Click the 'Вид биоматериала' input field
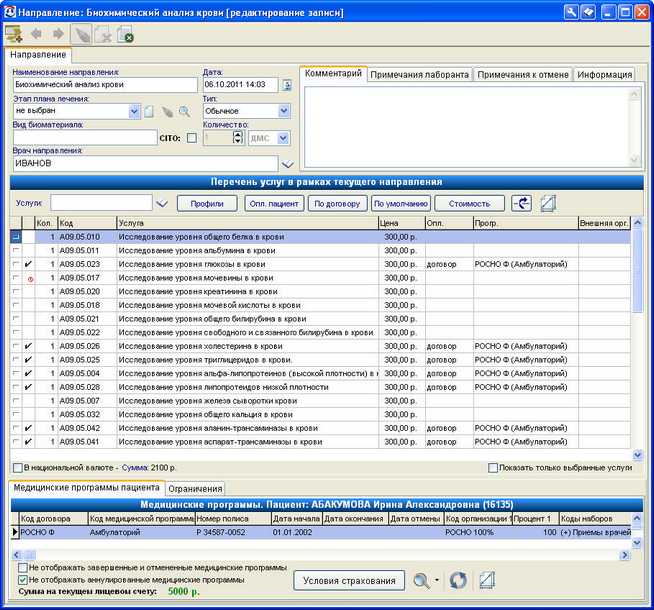 [x=85, y=138]
